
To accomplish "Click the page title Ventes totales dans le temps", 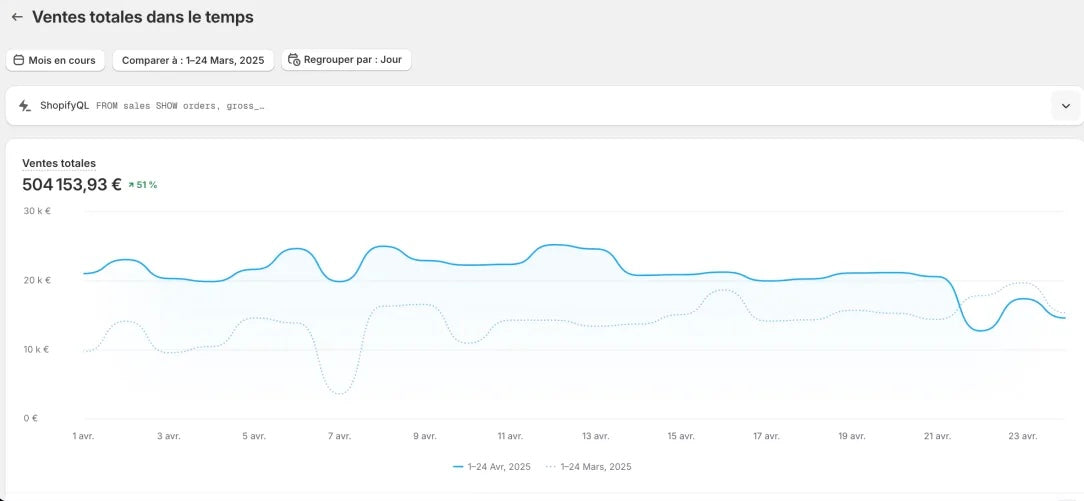I will pos(143,17).
